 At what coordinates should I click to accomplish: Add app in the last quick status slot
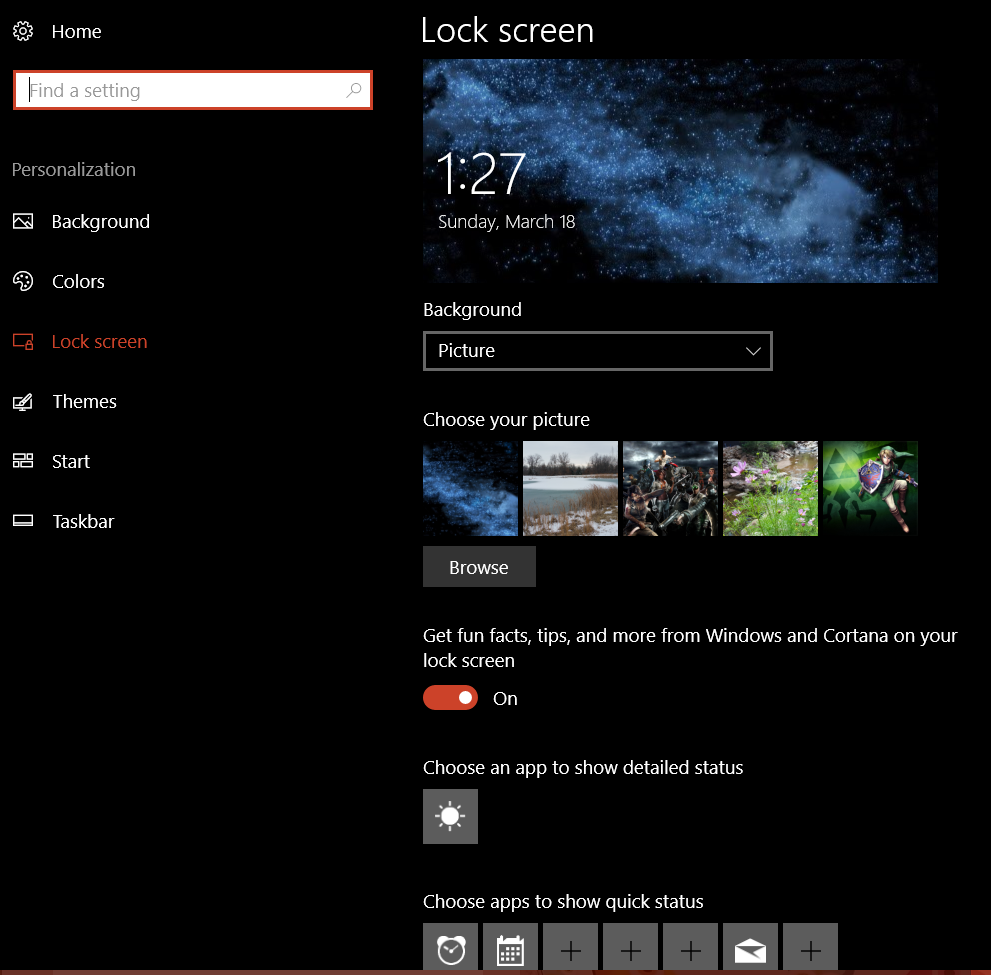click(810, 948)
